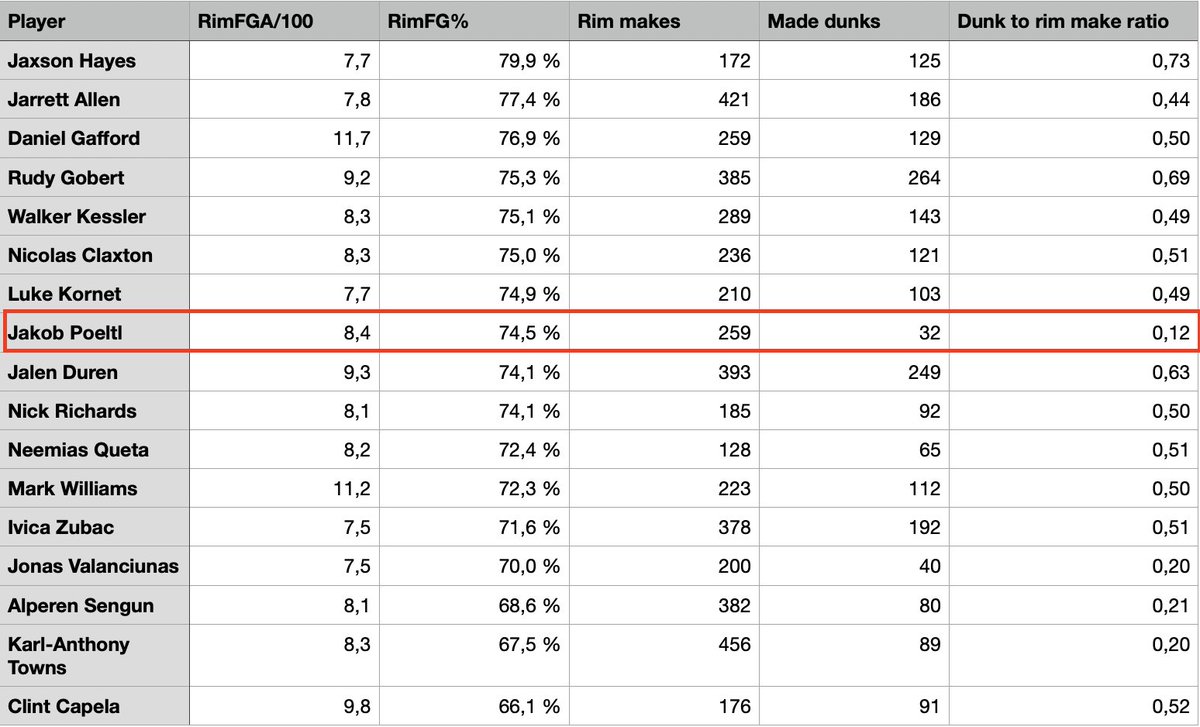Select the Daniel Gafford row label

coord(95,138)
